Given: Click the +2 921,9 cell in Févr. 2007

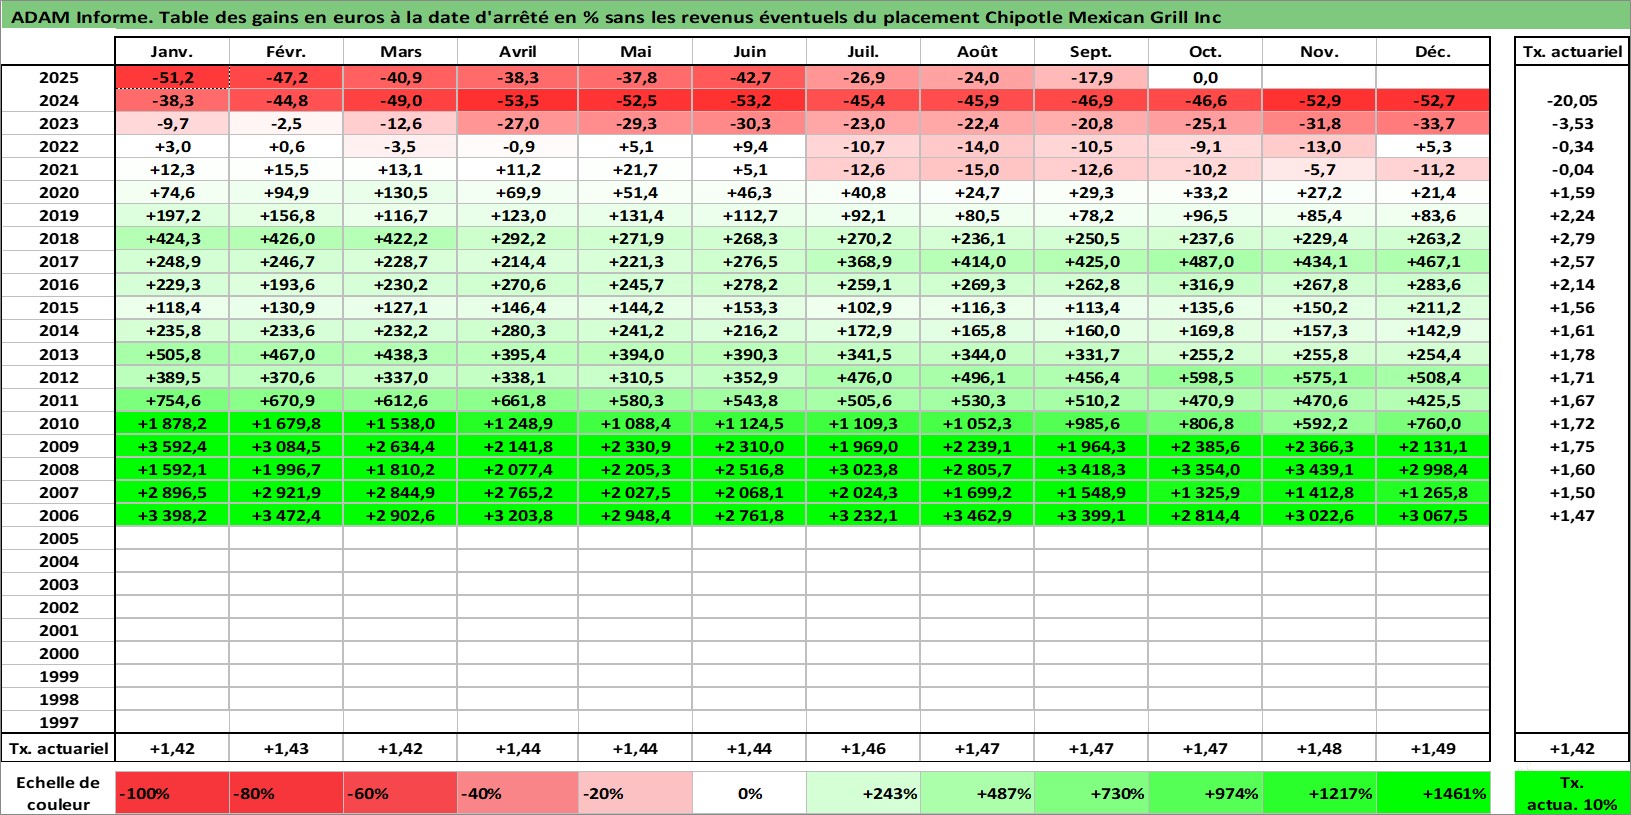Looking at the screenshot, I should pos(286,492).
